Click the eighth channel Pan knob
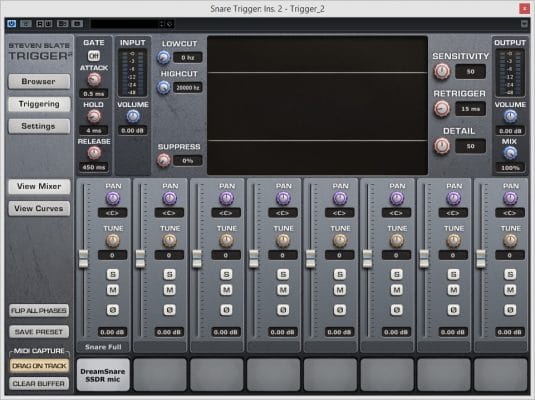This screenshot has height=400, width=535. tap(510, 198)
